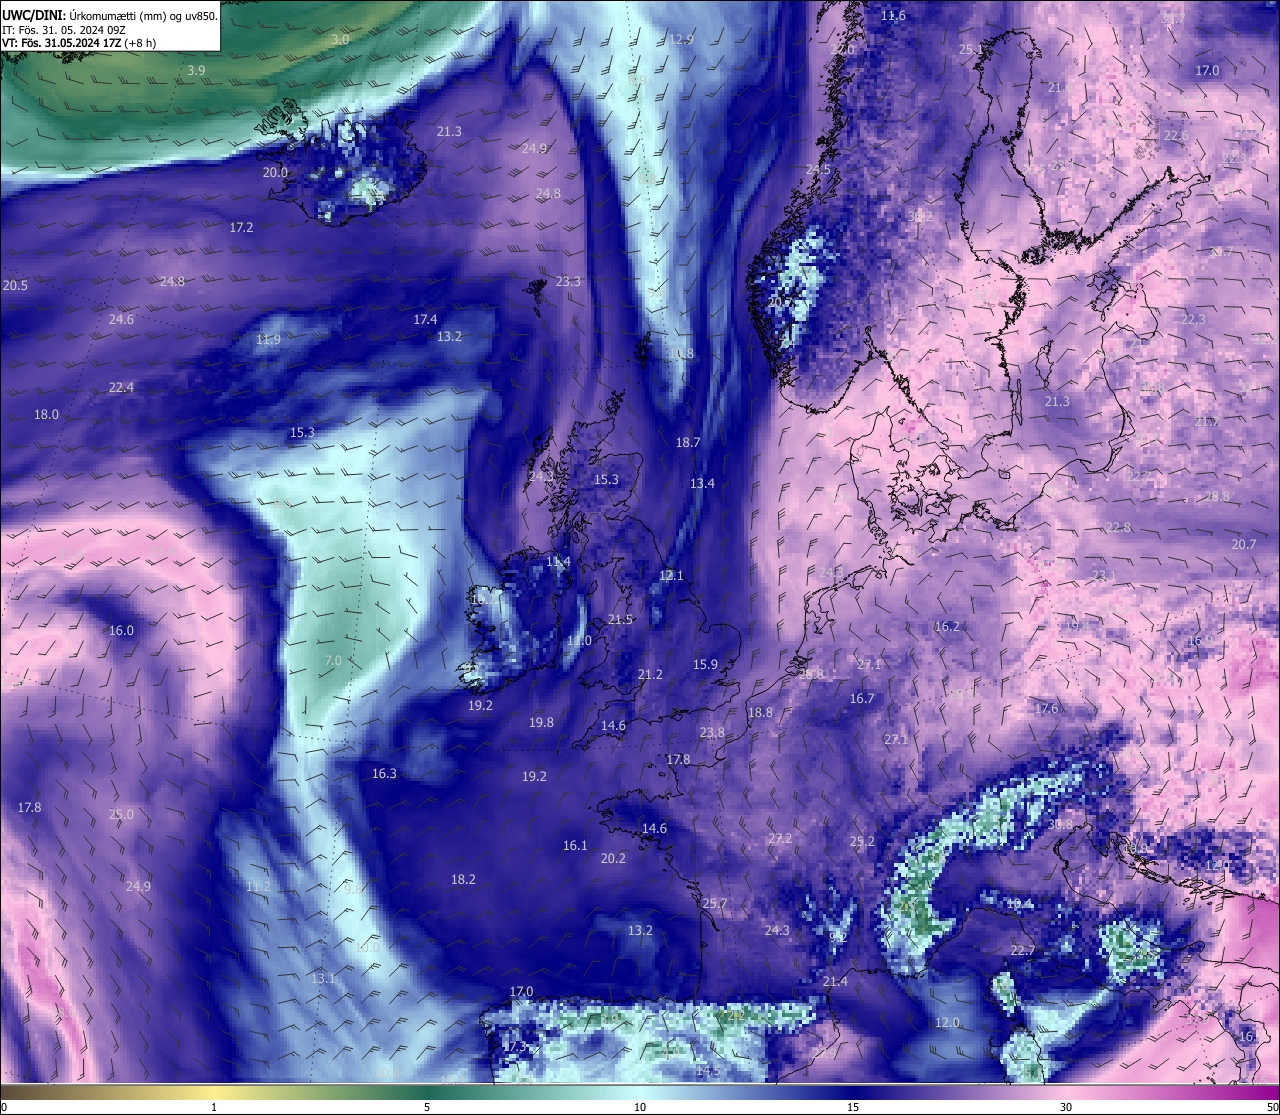Click the 24.6 value label
The image size is (1280, 1115).
(121, 319)
